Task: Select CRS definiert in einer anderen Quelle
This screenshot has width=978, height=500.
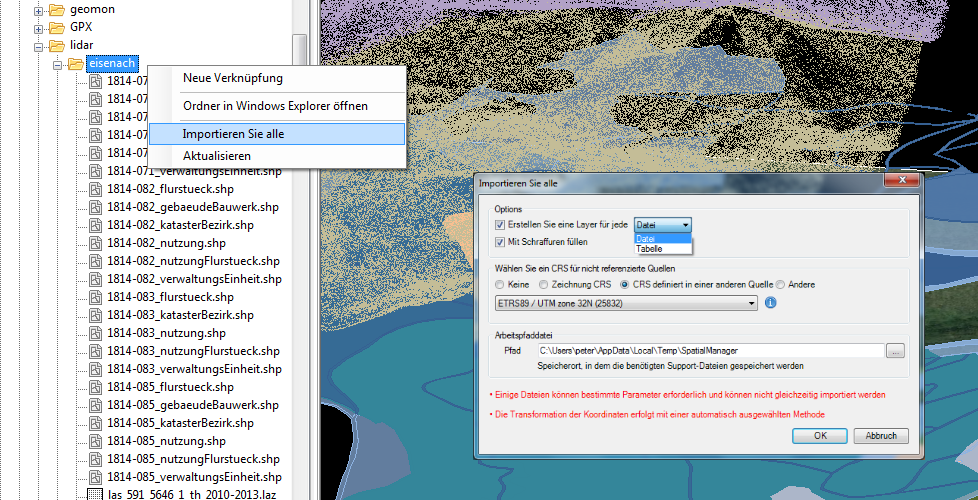Action: point(624,285)
